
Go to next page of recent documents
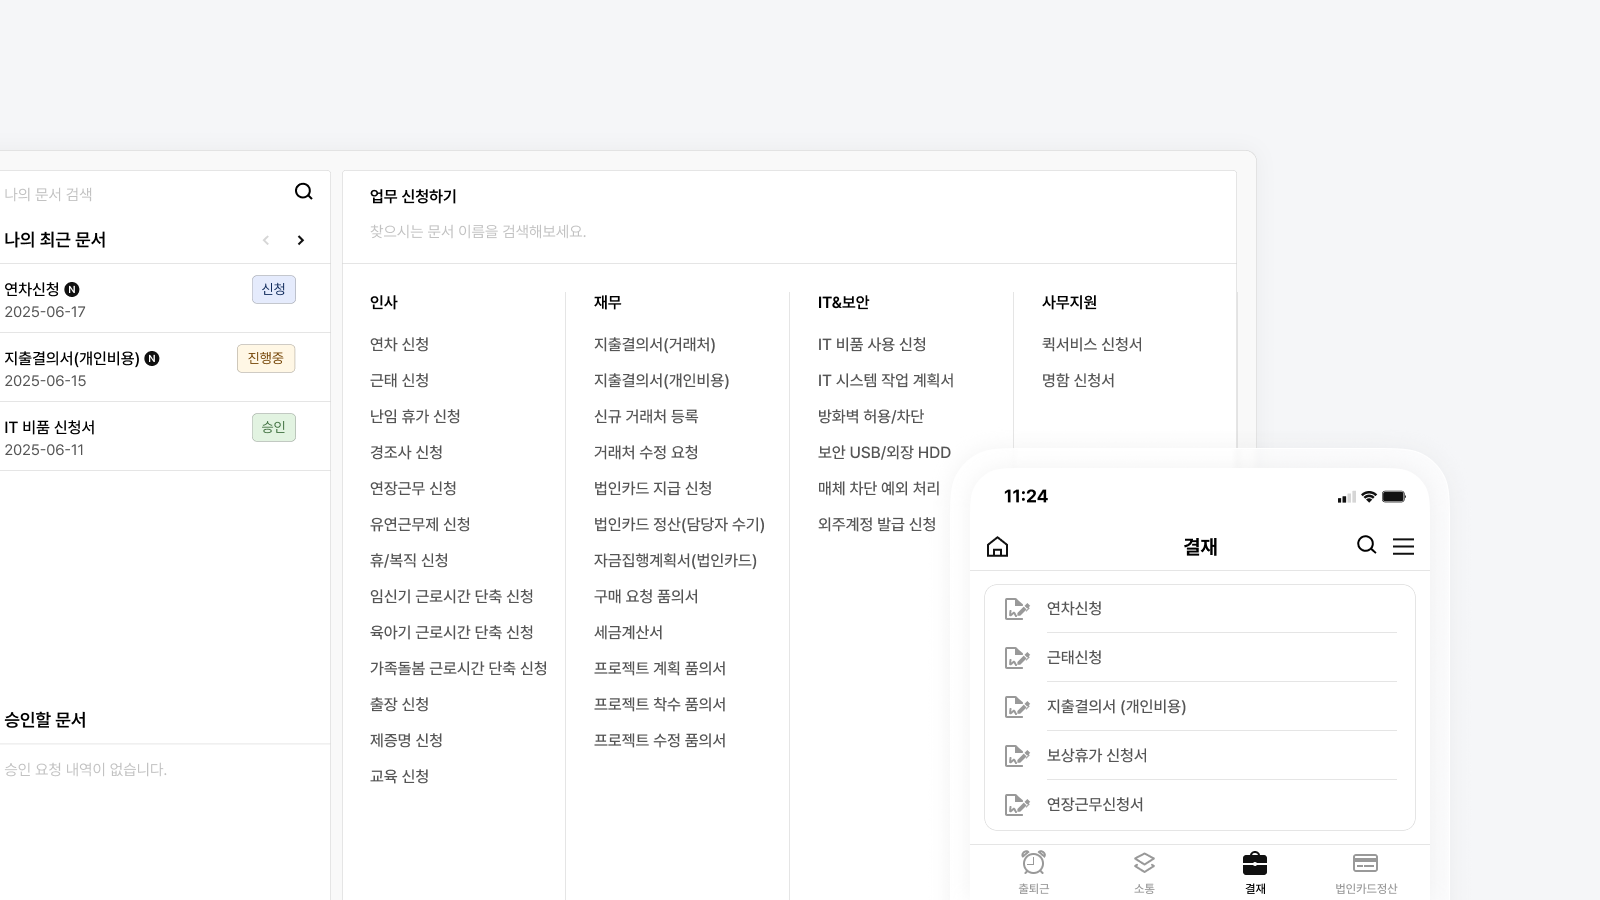[300, 240]
